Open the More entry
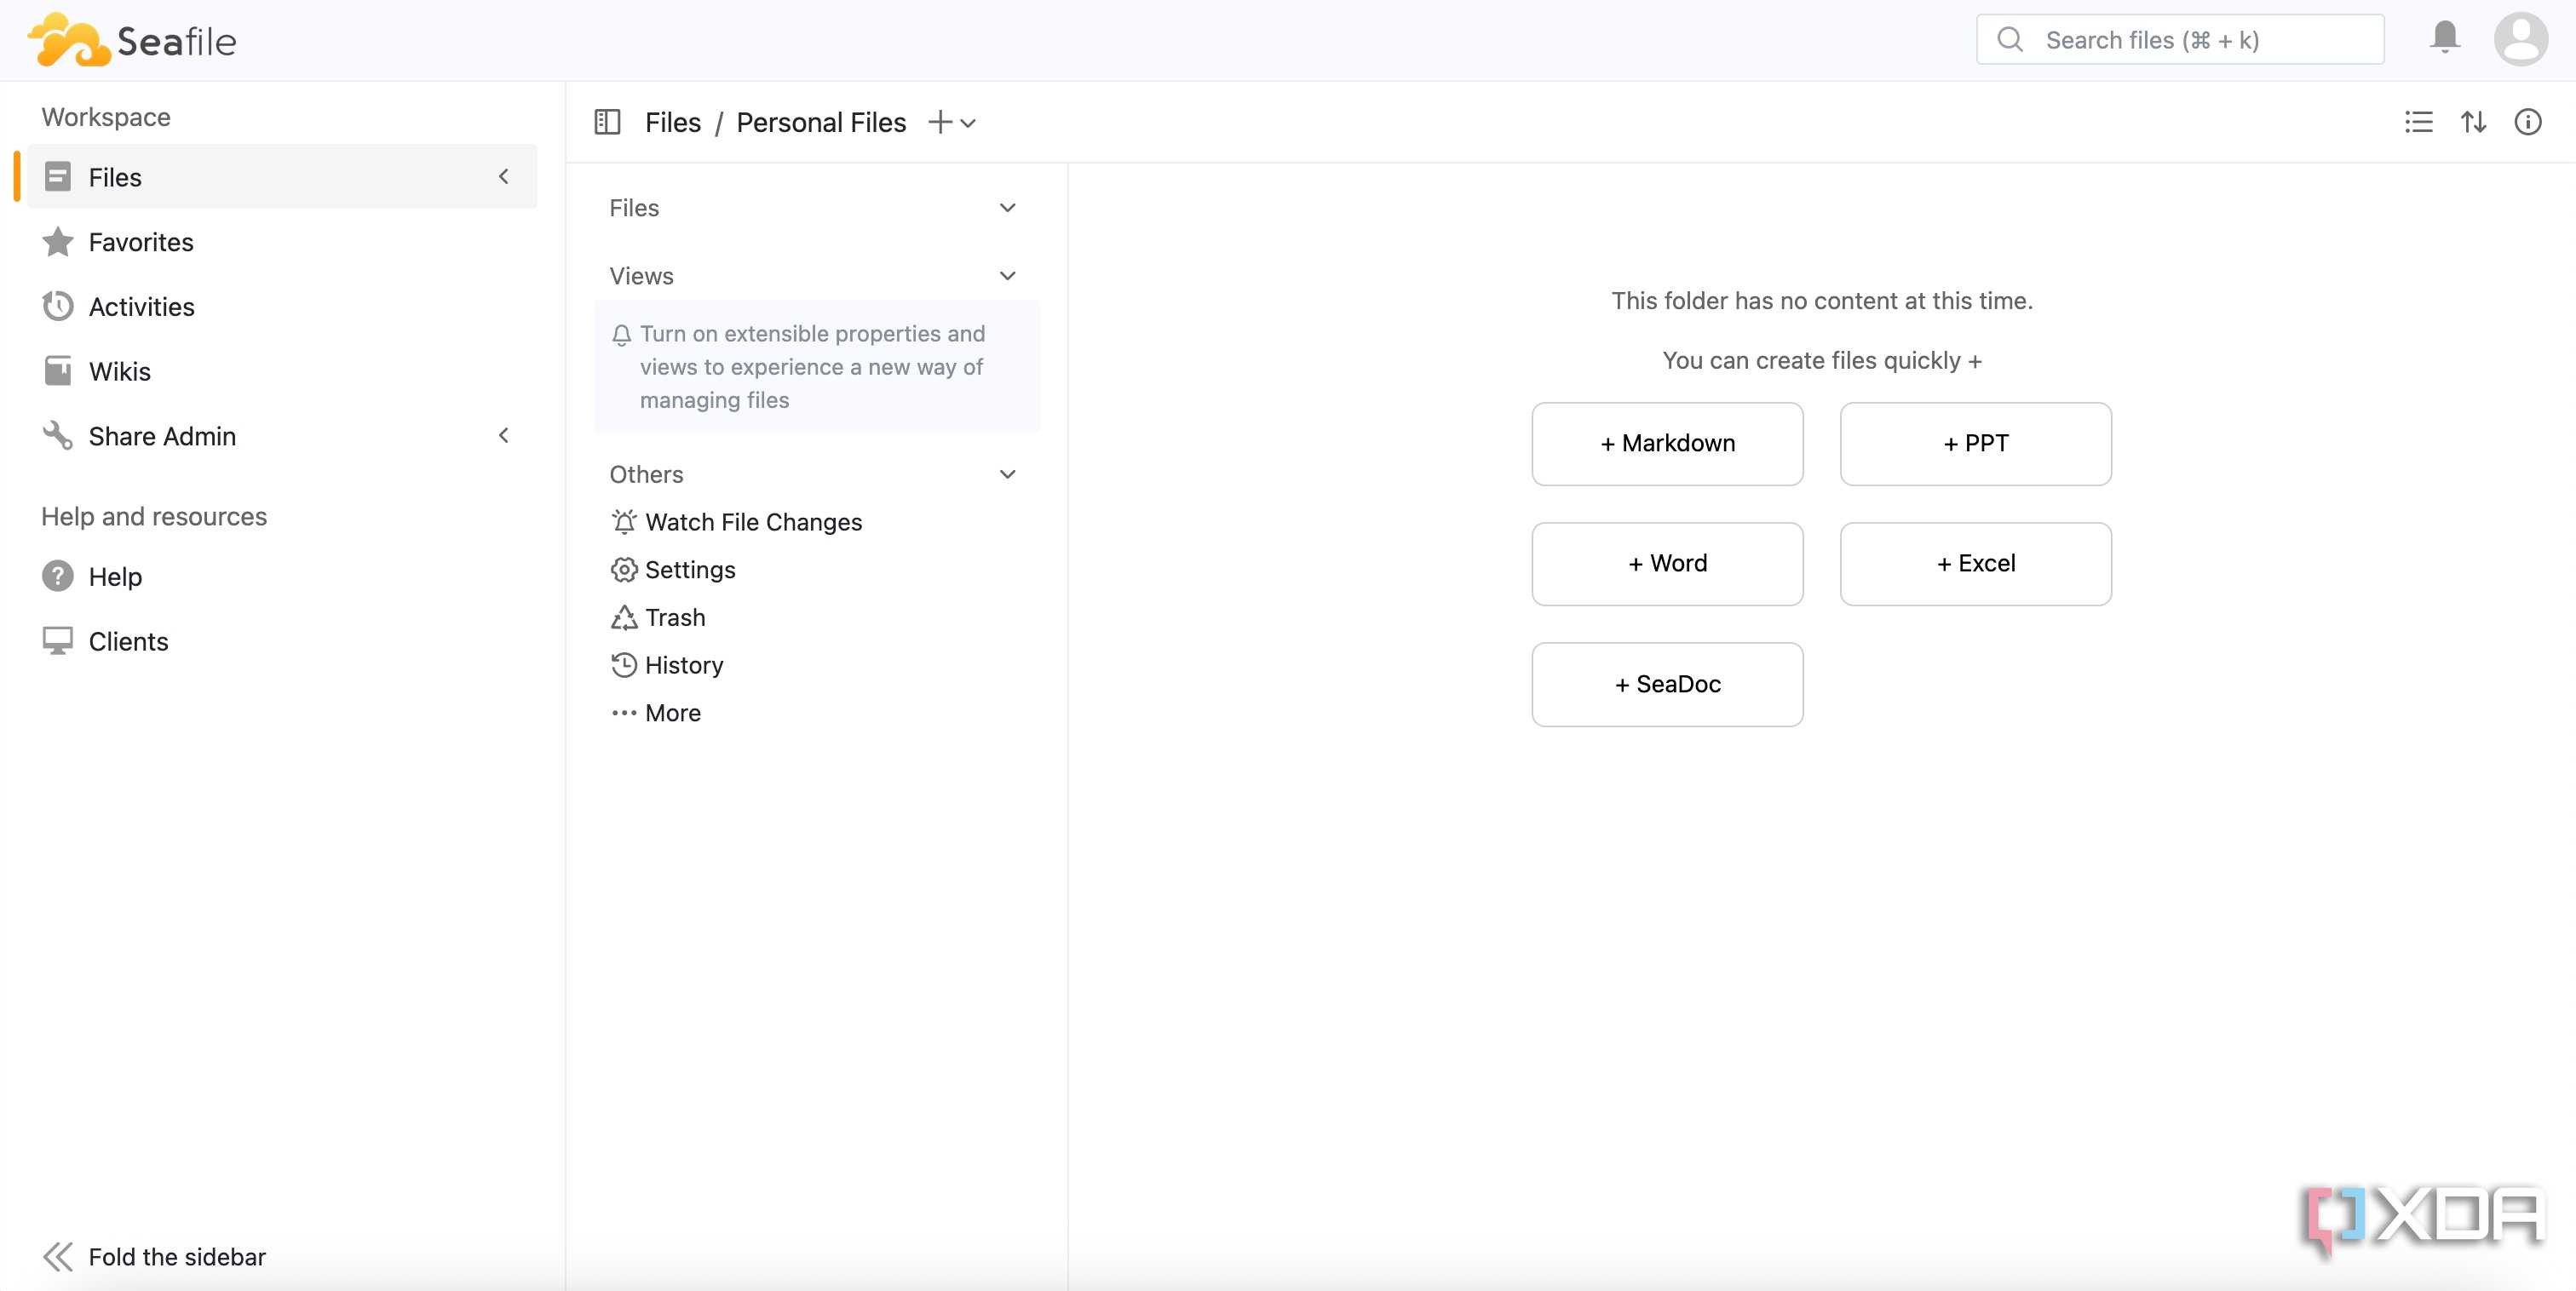The height and width of the screenshot is (1291, 2576). click(x=673, y=713)
